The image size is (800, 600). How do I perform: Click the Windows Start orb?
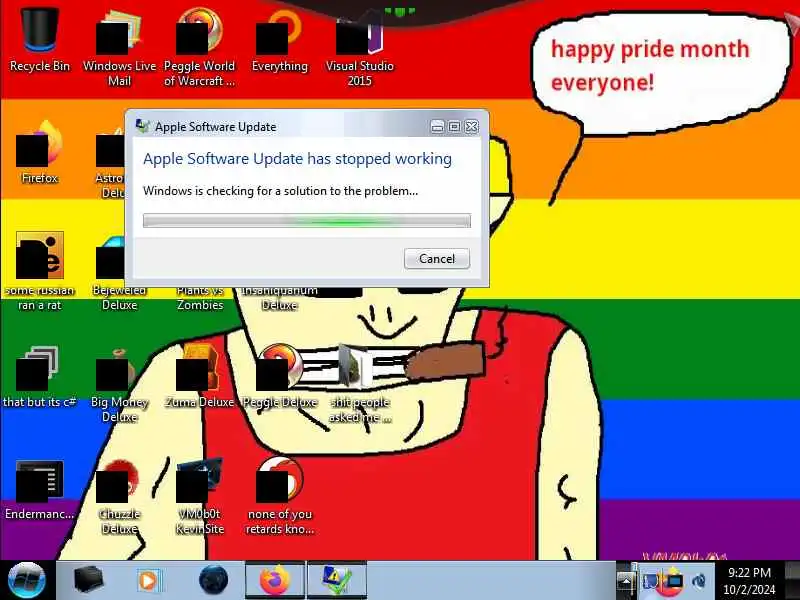coord(27,580)
